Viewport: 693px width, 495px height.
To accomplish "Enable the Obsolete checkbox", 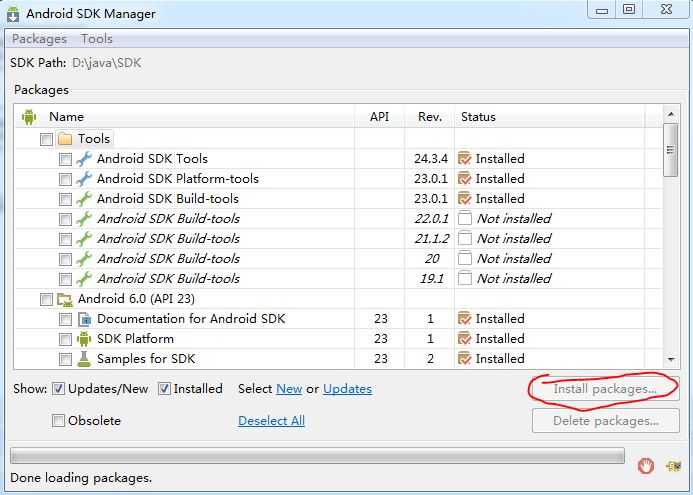I will (x=58, y=421).
